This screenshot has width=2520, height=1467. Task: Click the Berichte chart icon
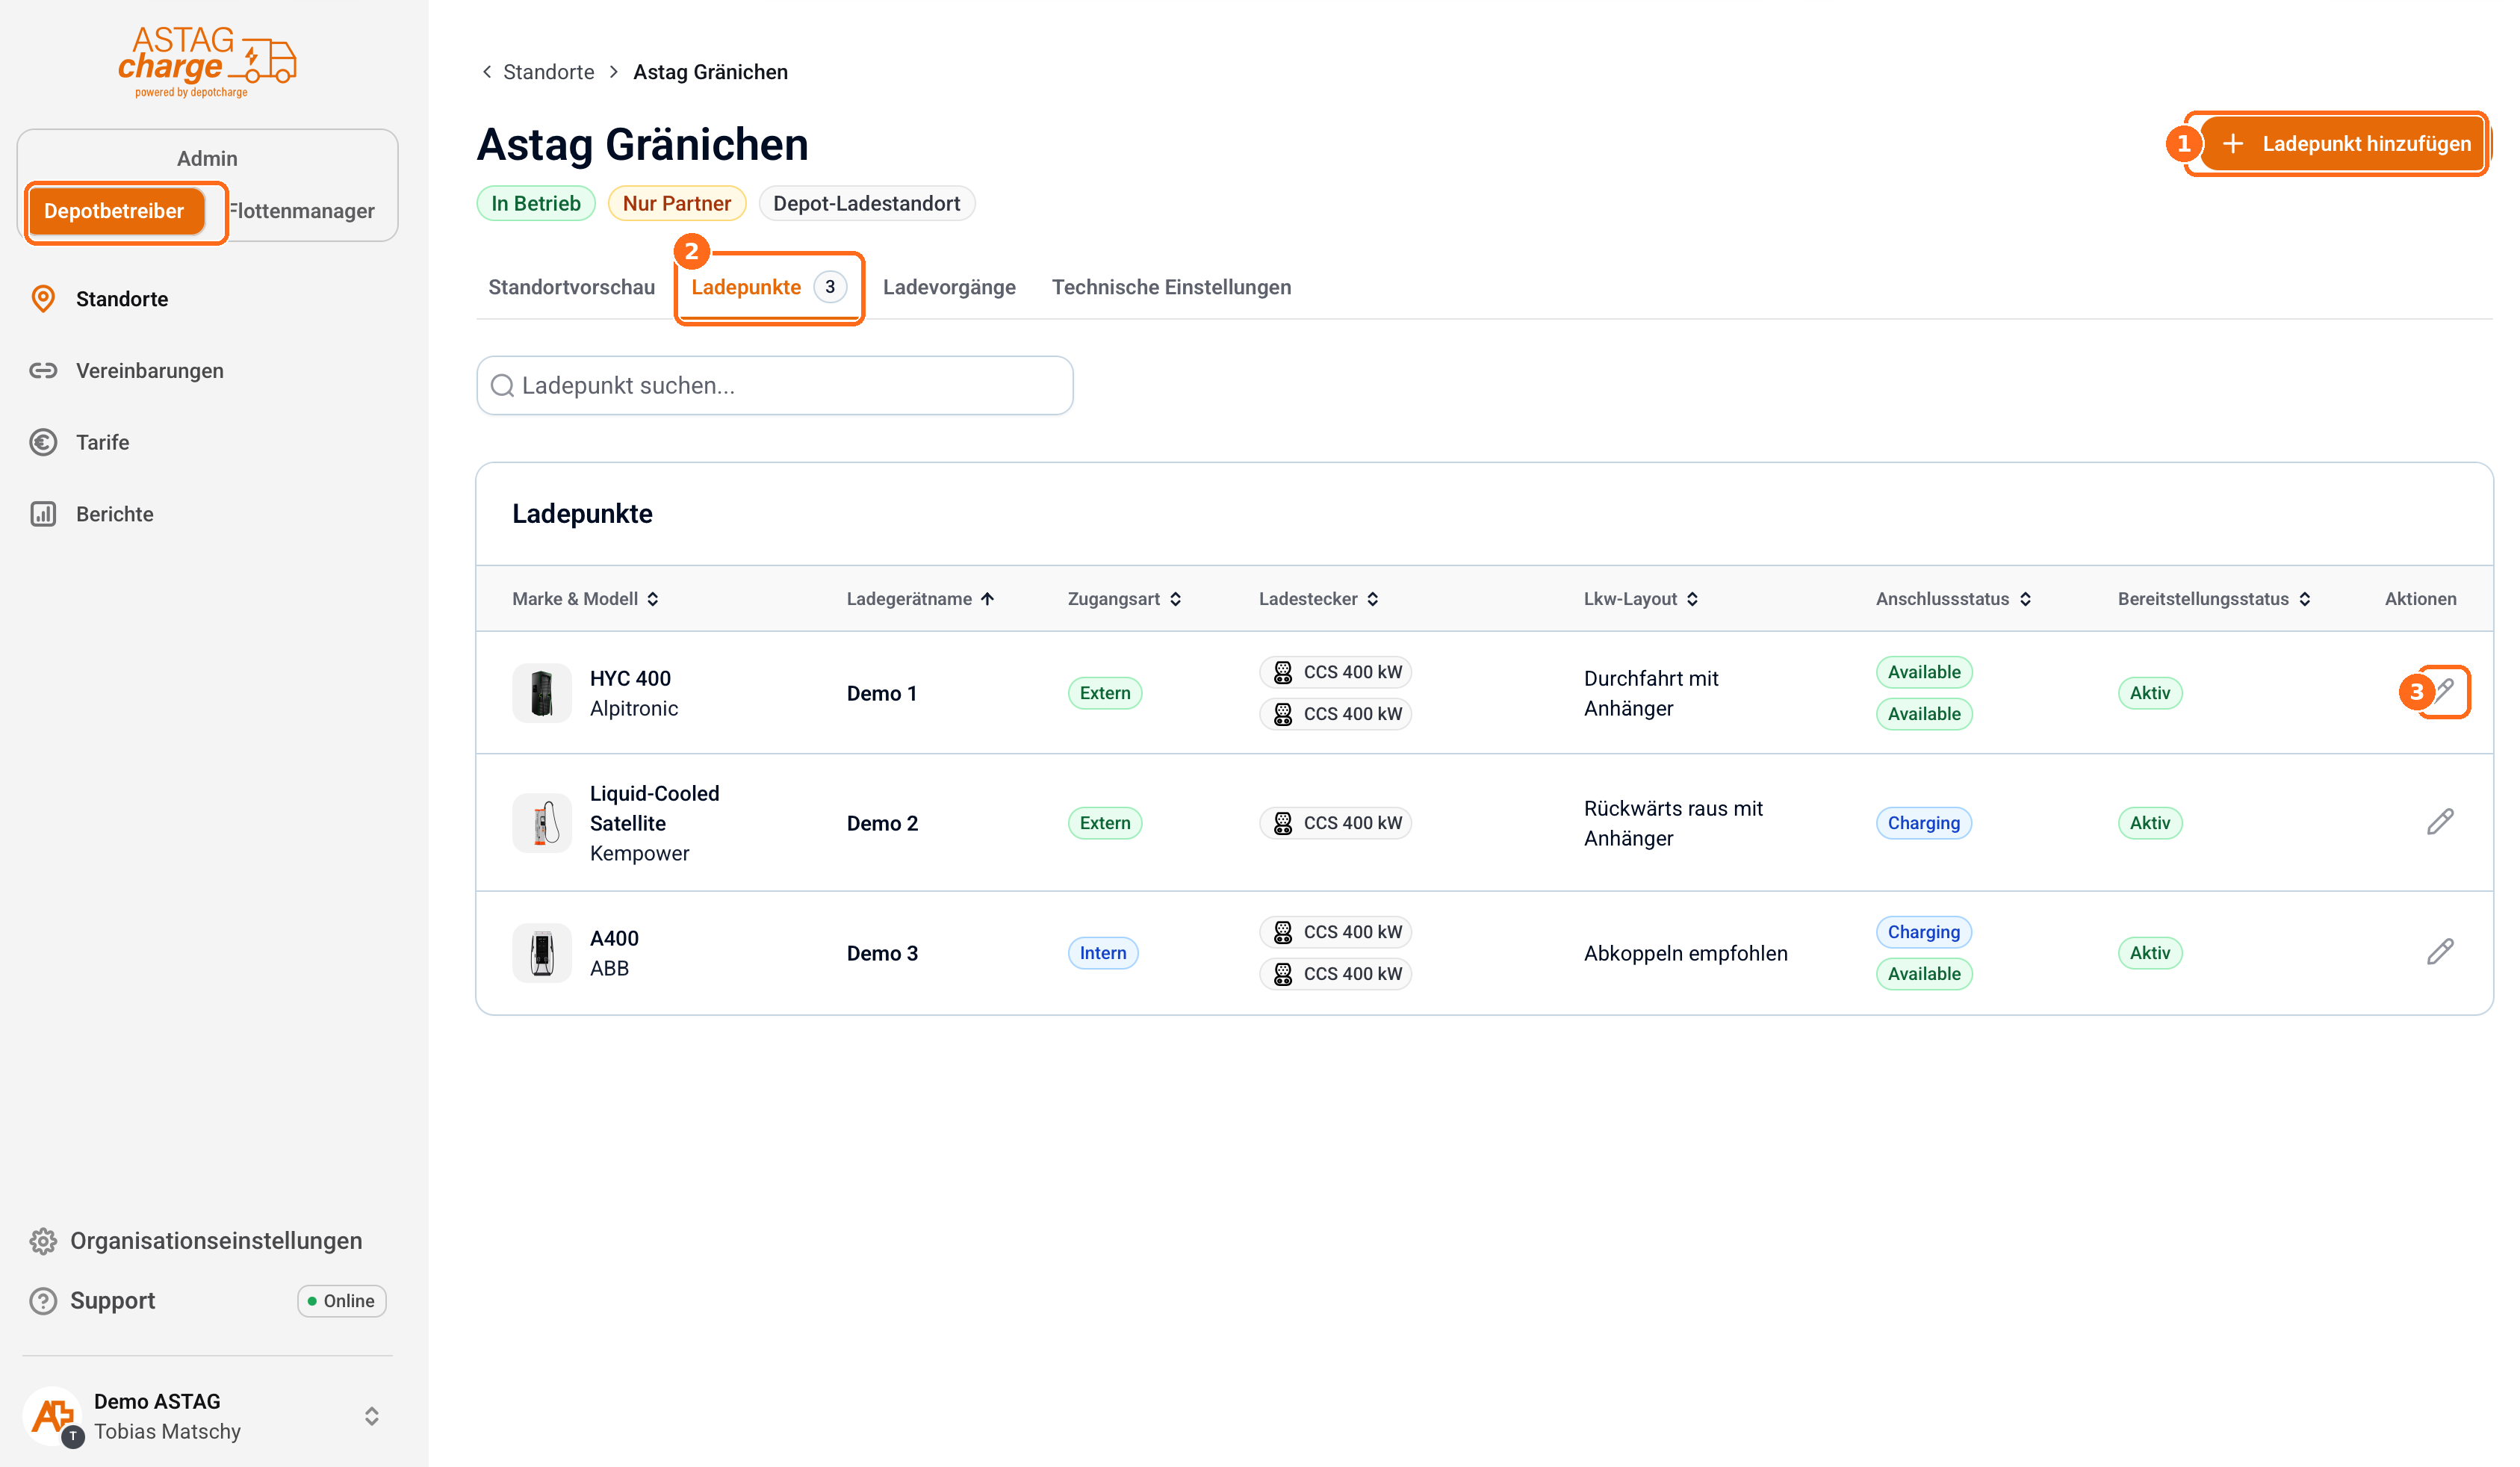[x=43, y=514]
